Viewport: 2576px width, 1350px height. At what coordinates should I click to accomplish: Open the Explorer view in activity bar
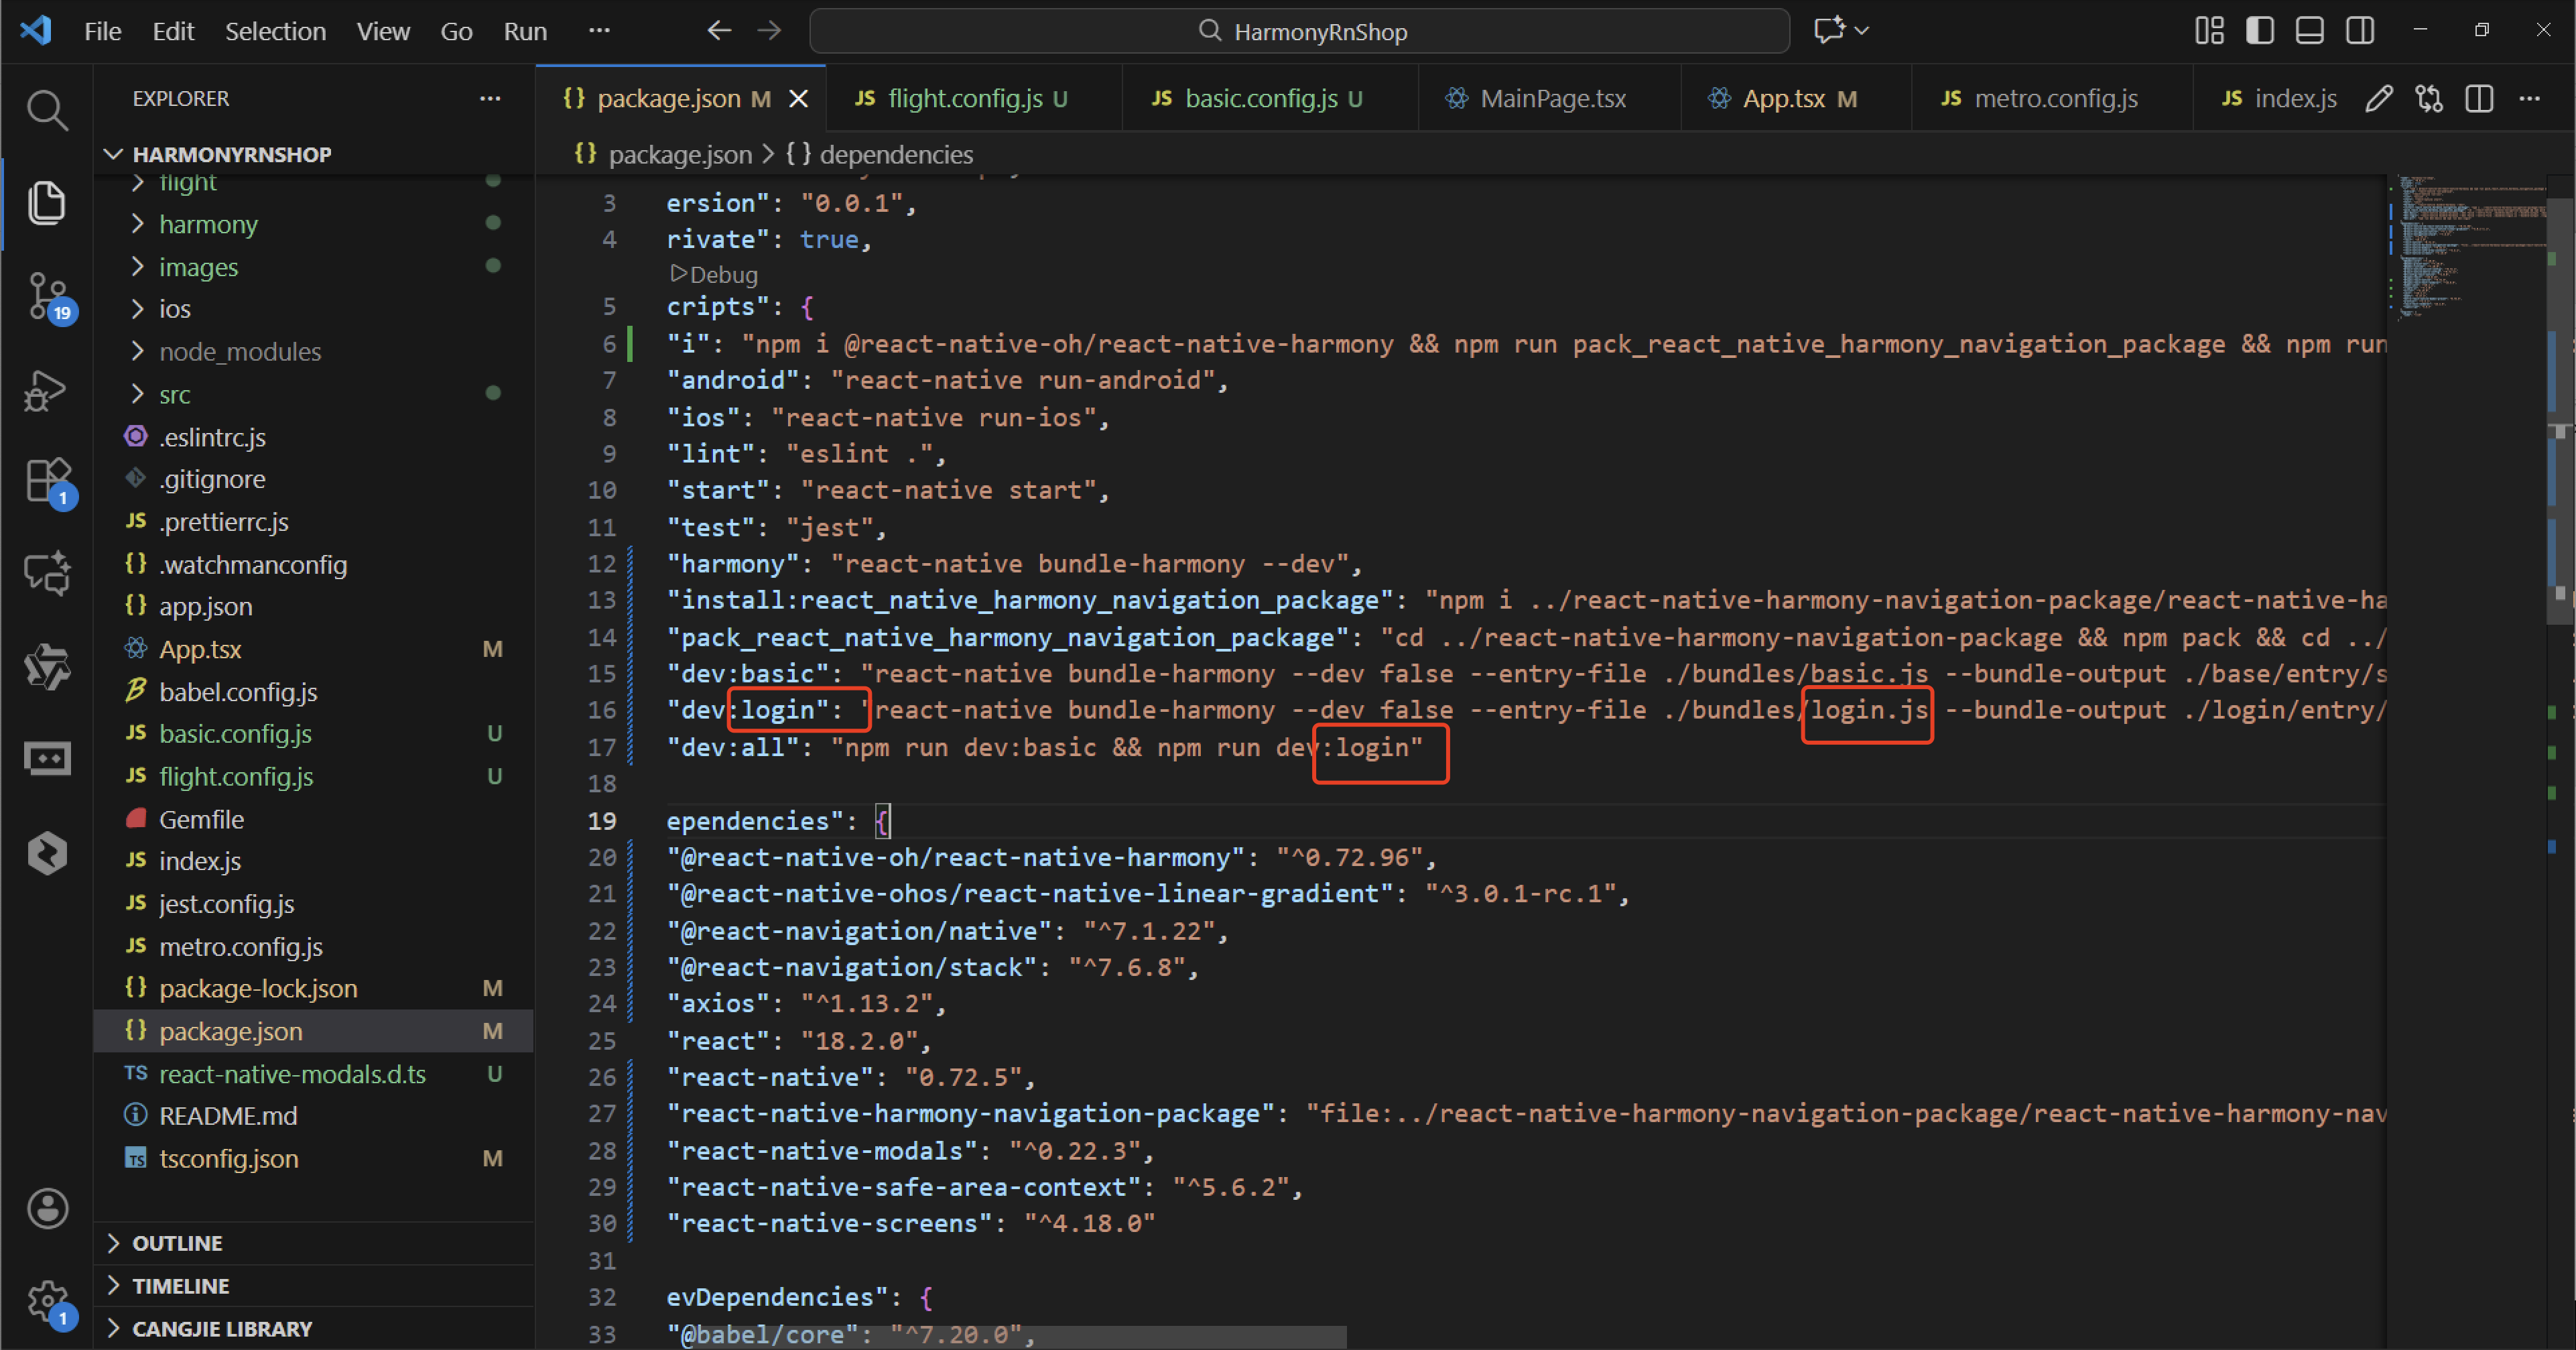pyautogui.click(x=46, y=202)
